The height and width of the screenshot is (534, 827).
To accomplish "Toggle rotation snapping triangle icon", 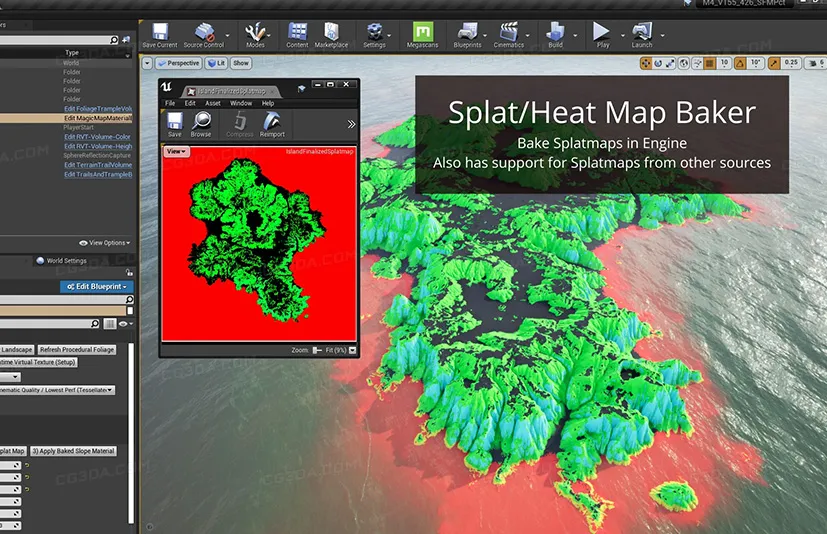I will click(x=741, y=63).
